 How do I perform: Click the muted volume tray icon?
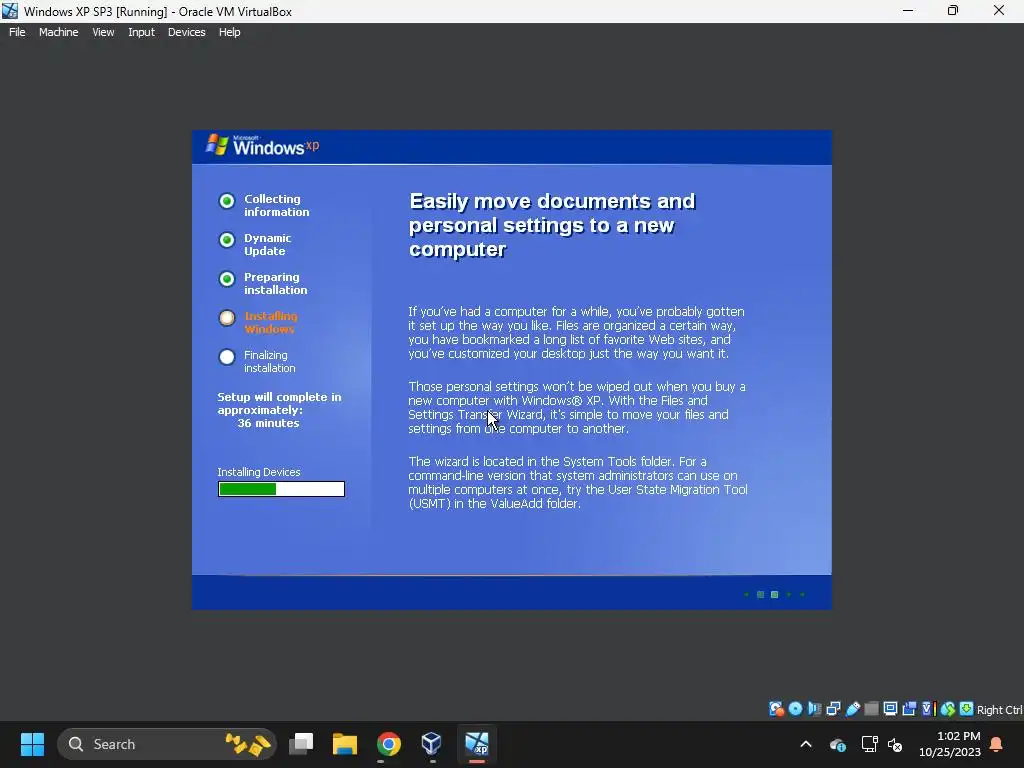895,744
